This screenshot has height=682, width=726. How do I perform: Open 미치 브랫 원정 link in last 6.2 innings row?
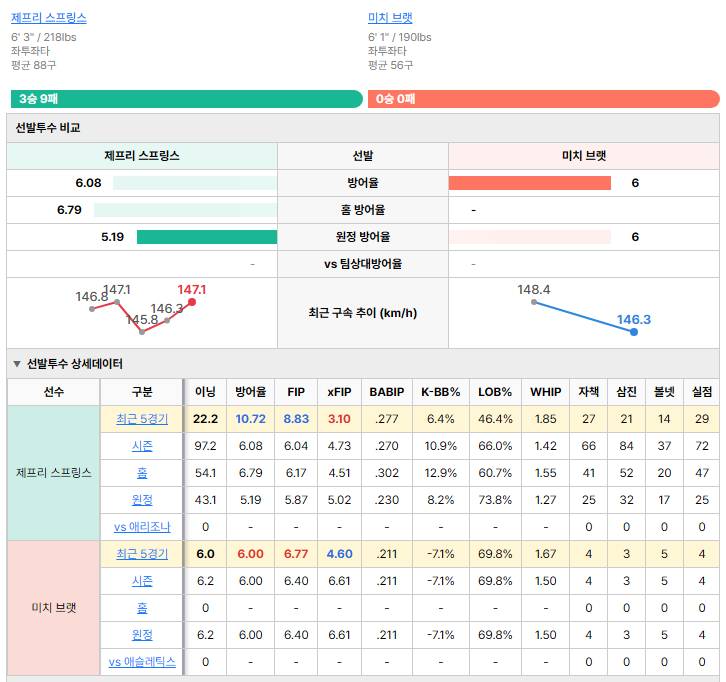(142, 635)
